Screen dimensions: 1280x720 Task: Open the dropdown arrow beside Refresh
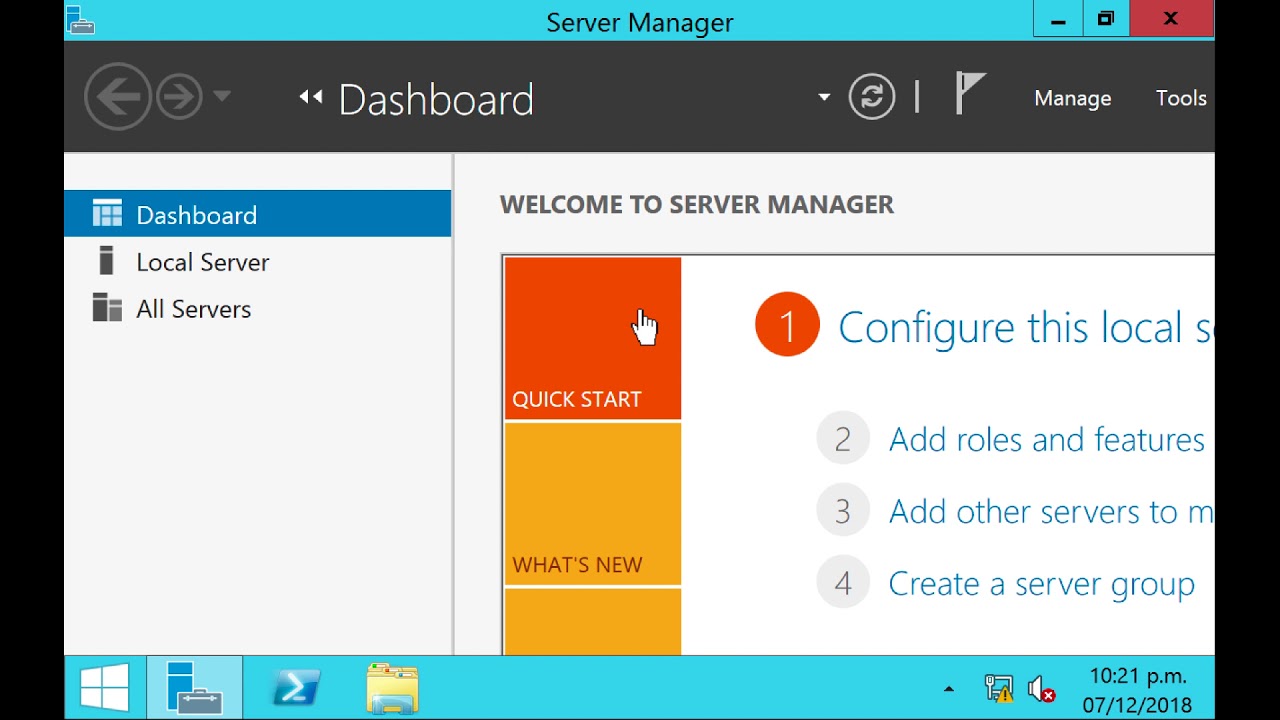point(824,97)
